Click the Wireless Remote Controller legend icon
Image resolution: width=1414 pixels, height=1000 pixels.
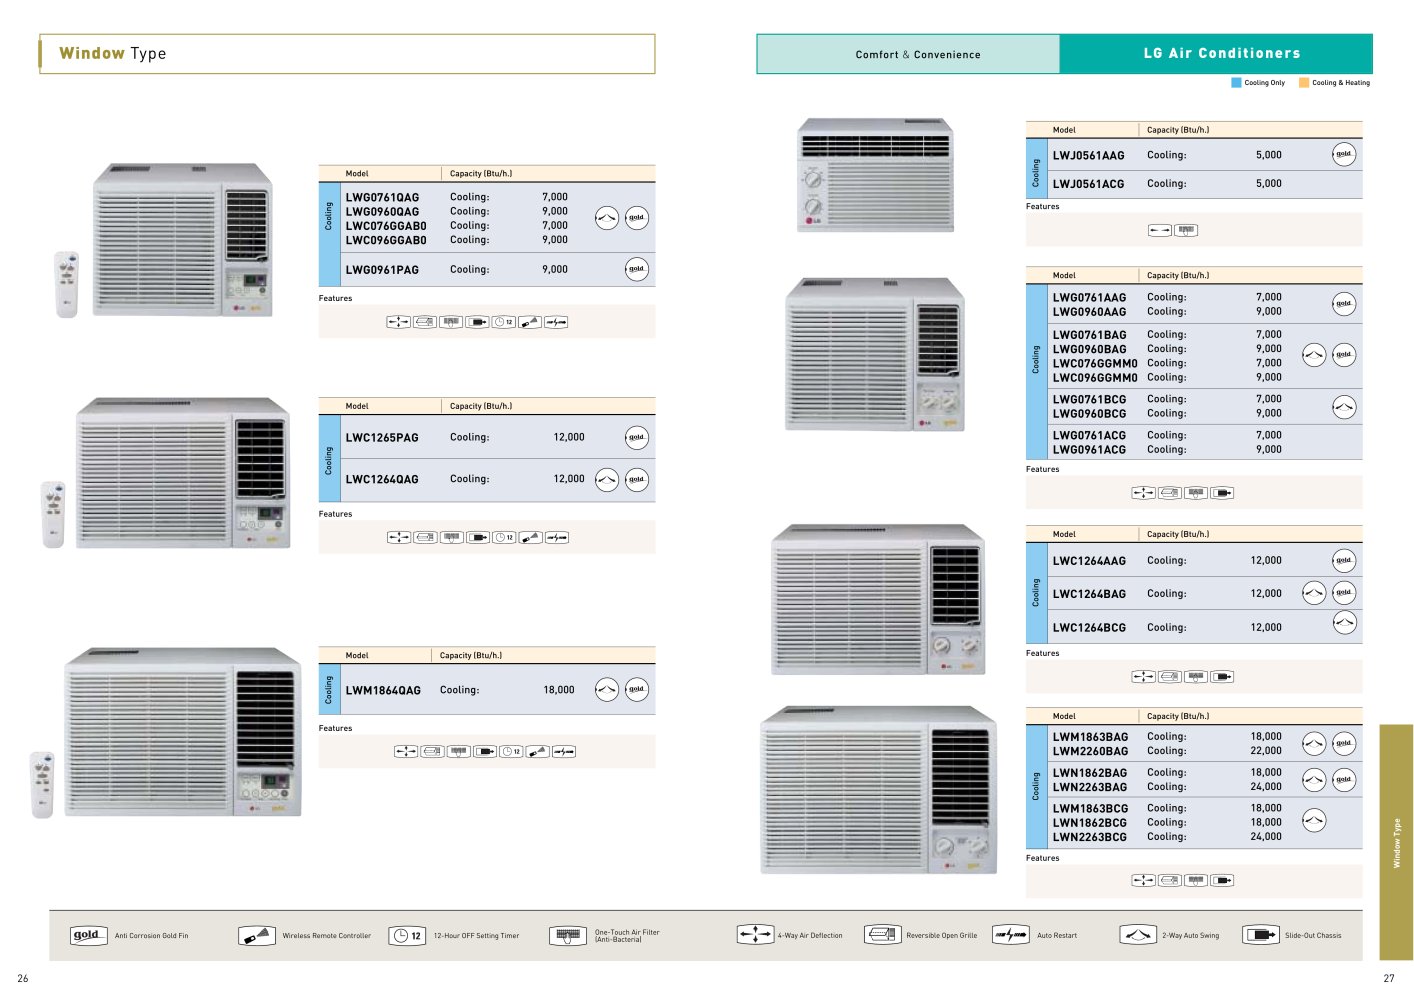[257, 936]
